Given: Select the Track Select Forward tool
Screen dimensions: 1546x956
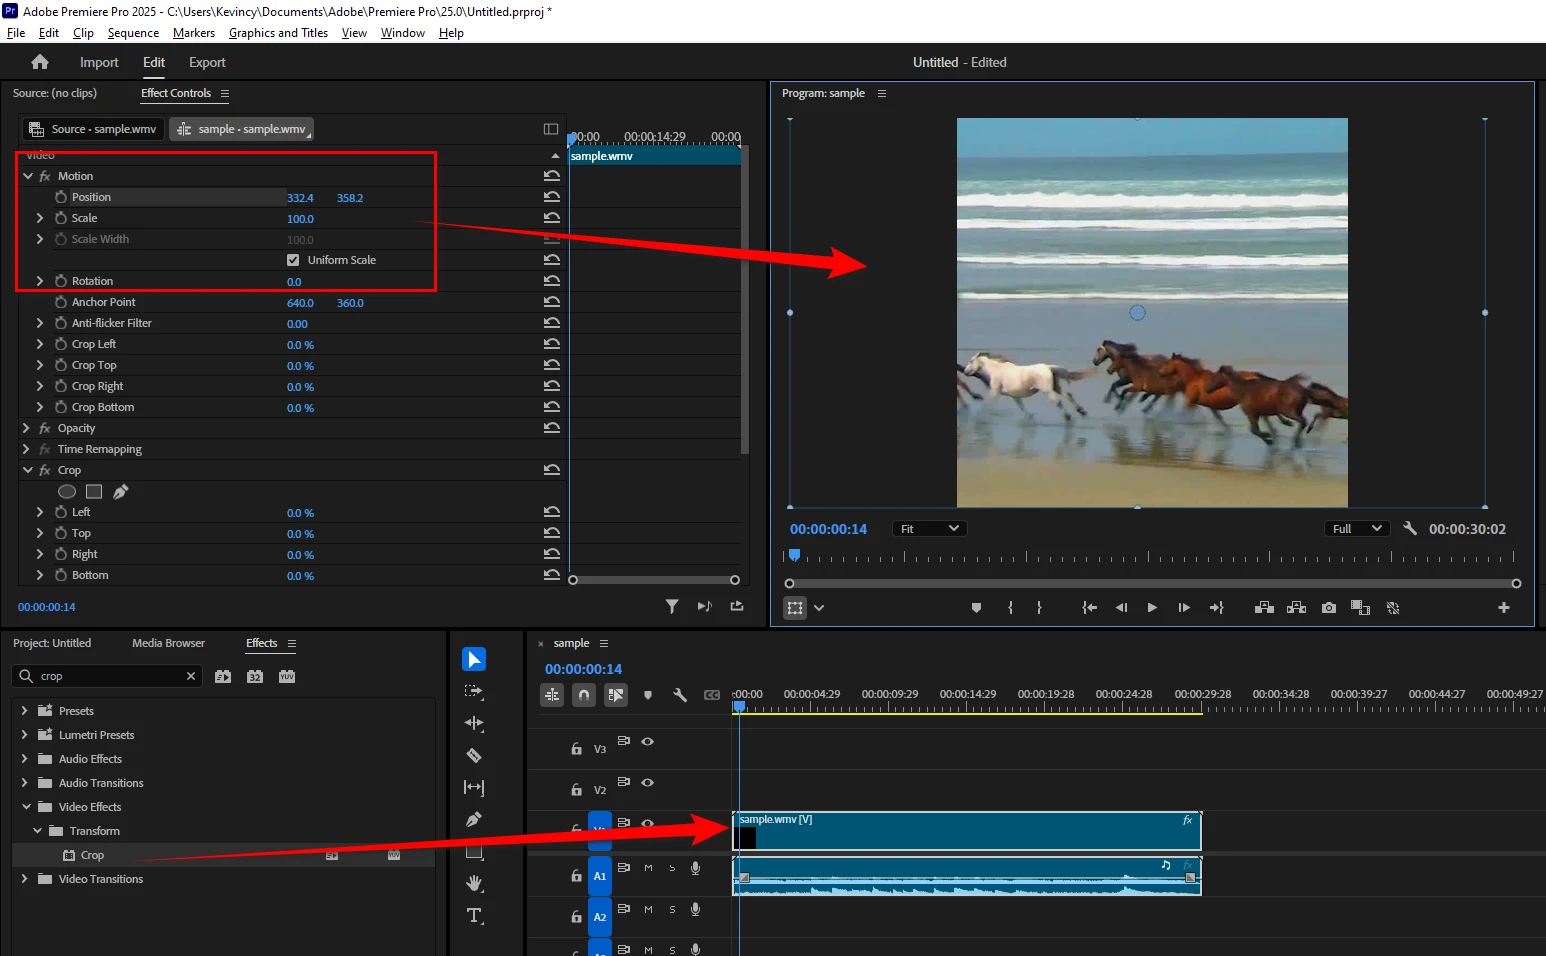Looking at the screenshot, I should (474, 691).
